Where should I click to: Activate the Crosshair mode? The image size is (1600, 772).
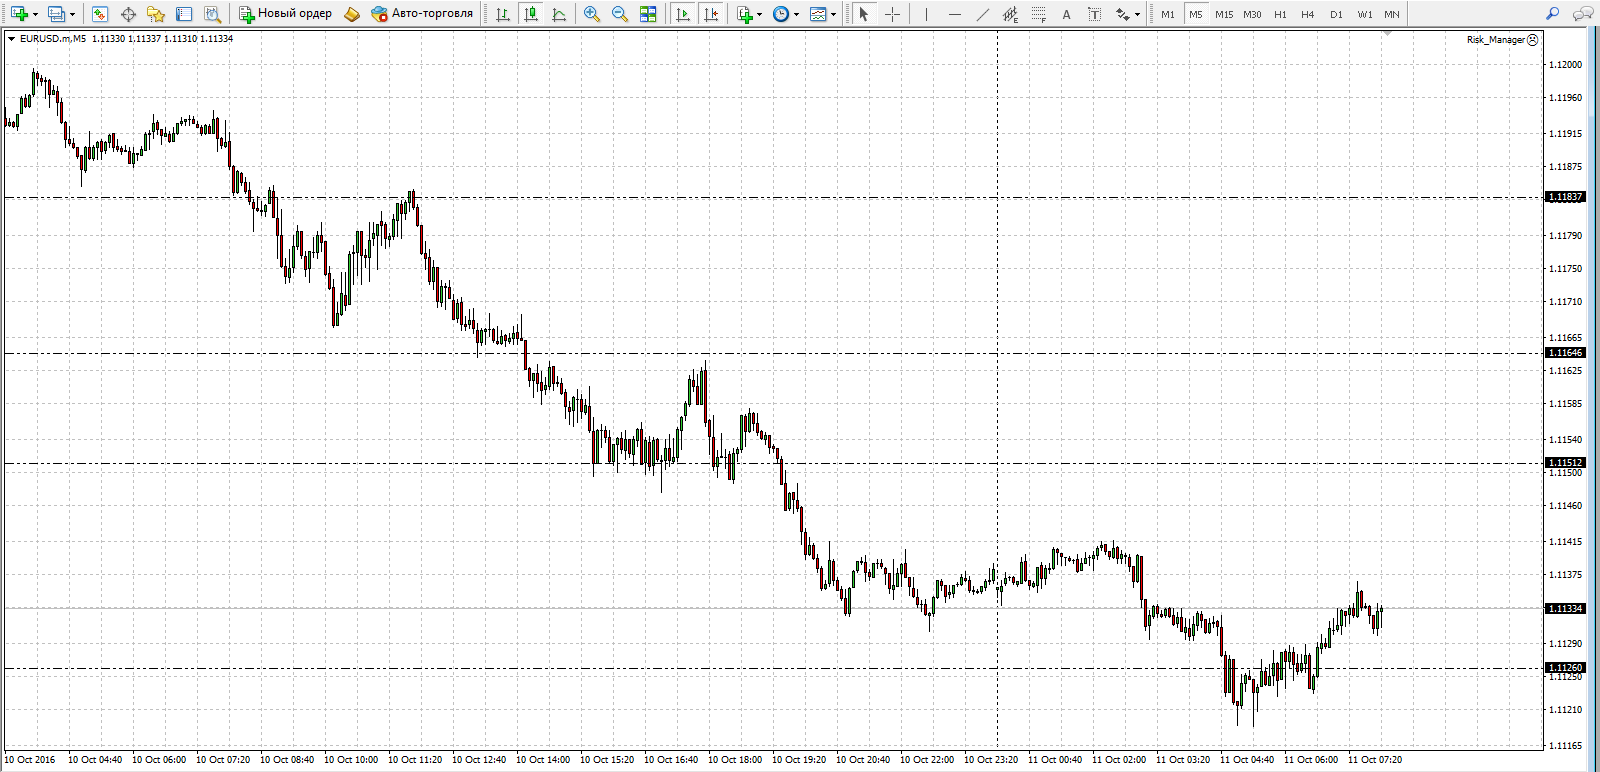pos(892,14)
